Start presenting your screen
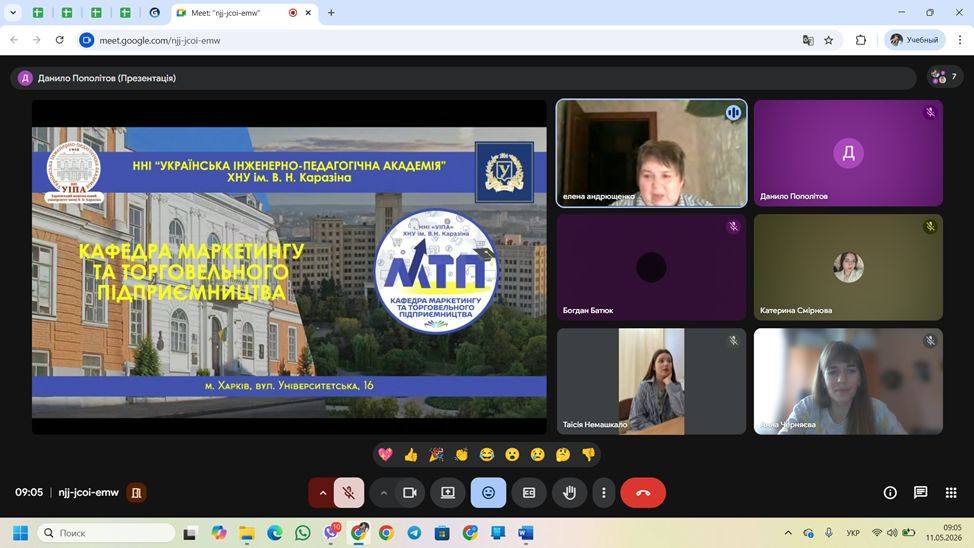 448,493
